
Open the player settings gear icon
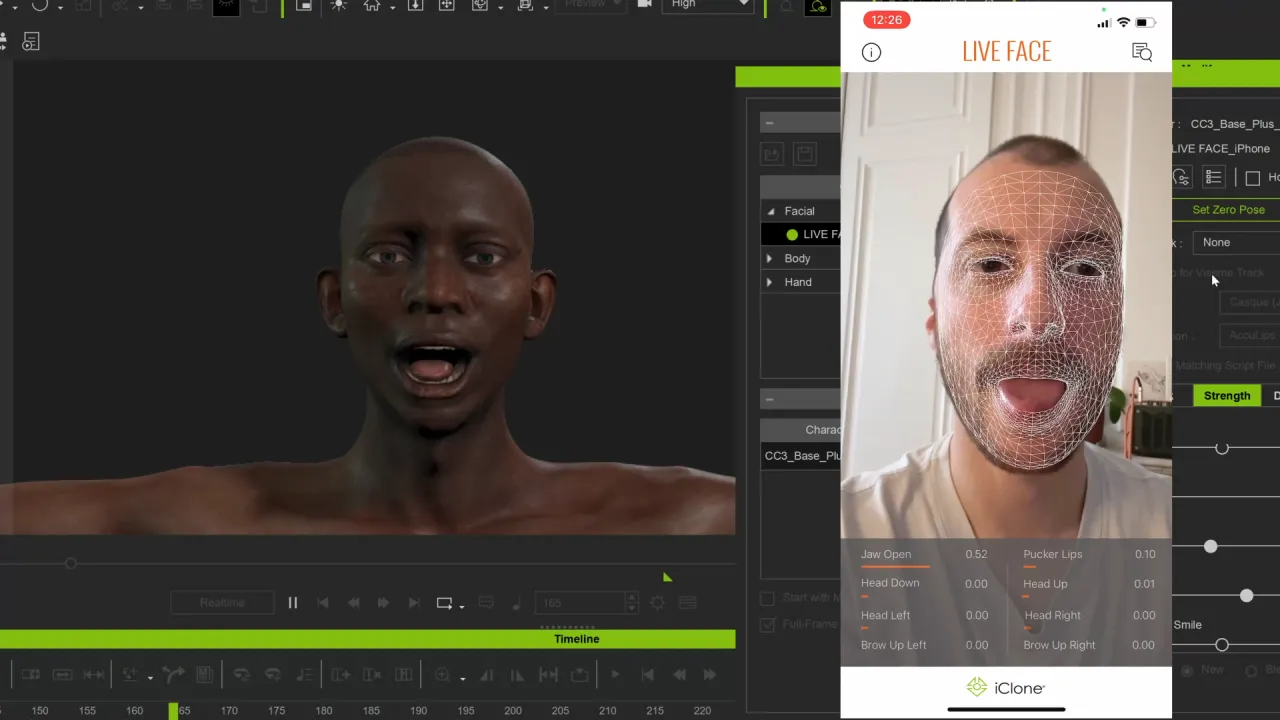pos(657,603)
